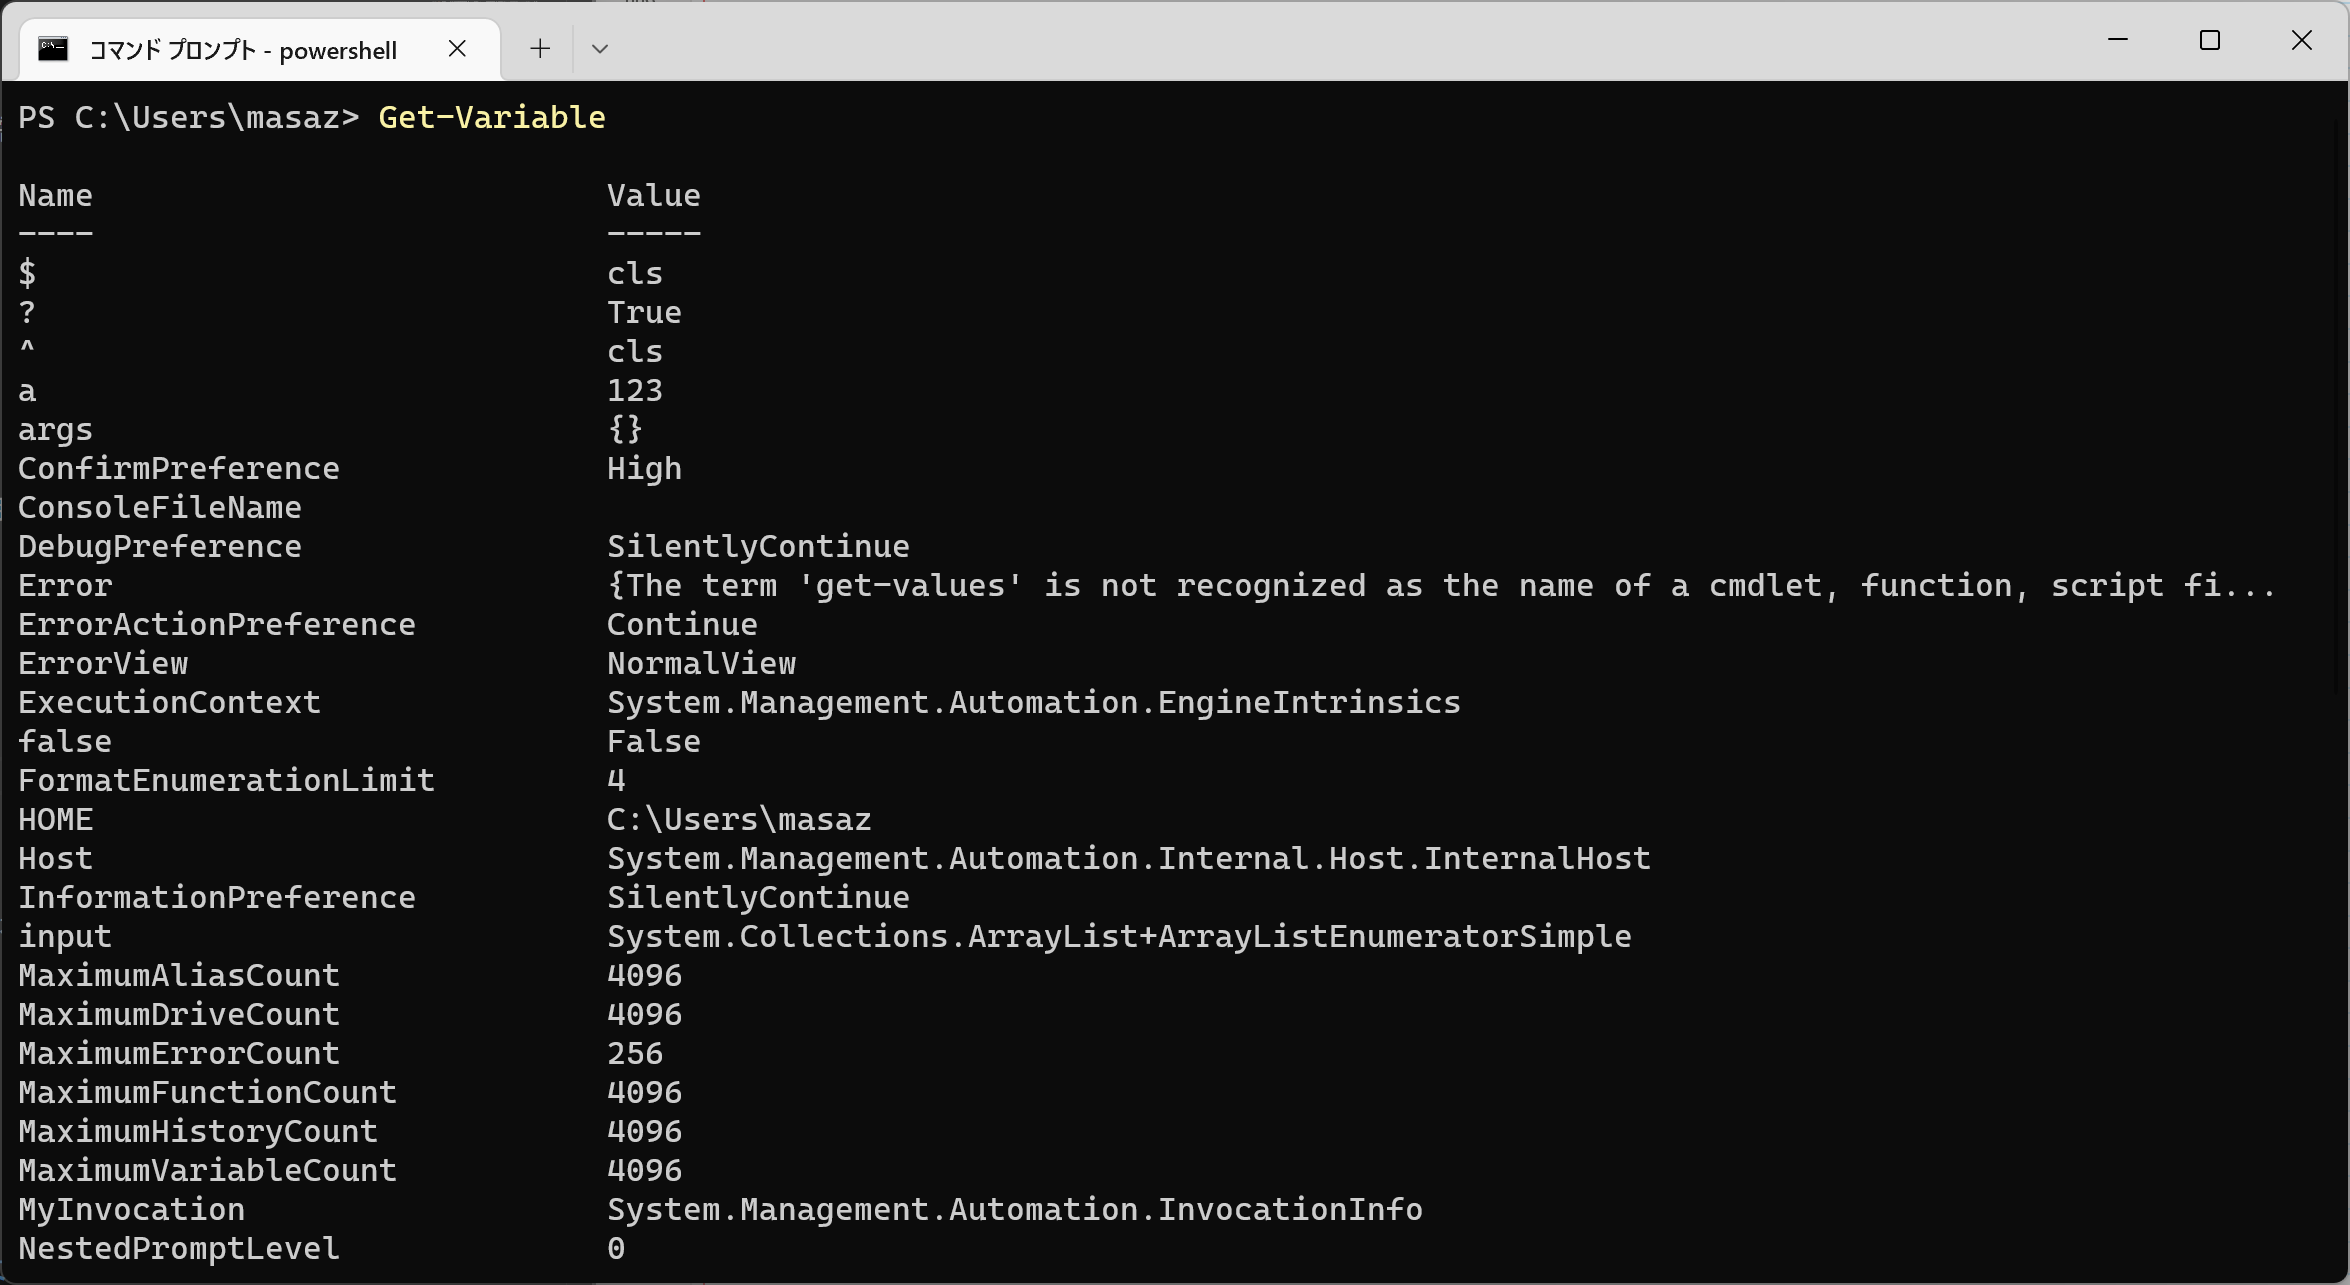The width and height of the screenshot is (2350, 1285).
Task: Close the terminal window
Action: click(x=2302, y=40)
